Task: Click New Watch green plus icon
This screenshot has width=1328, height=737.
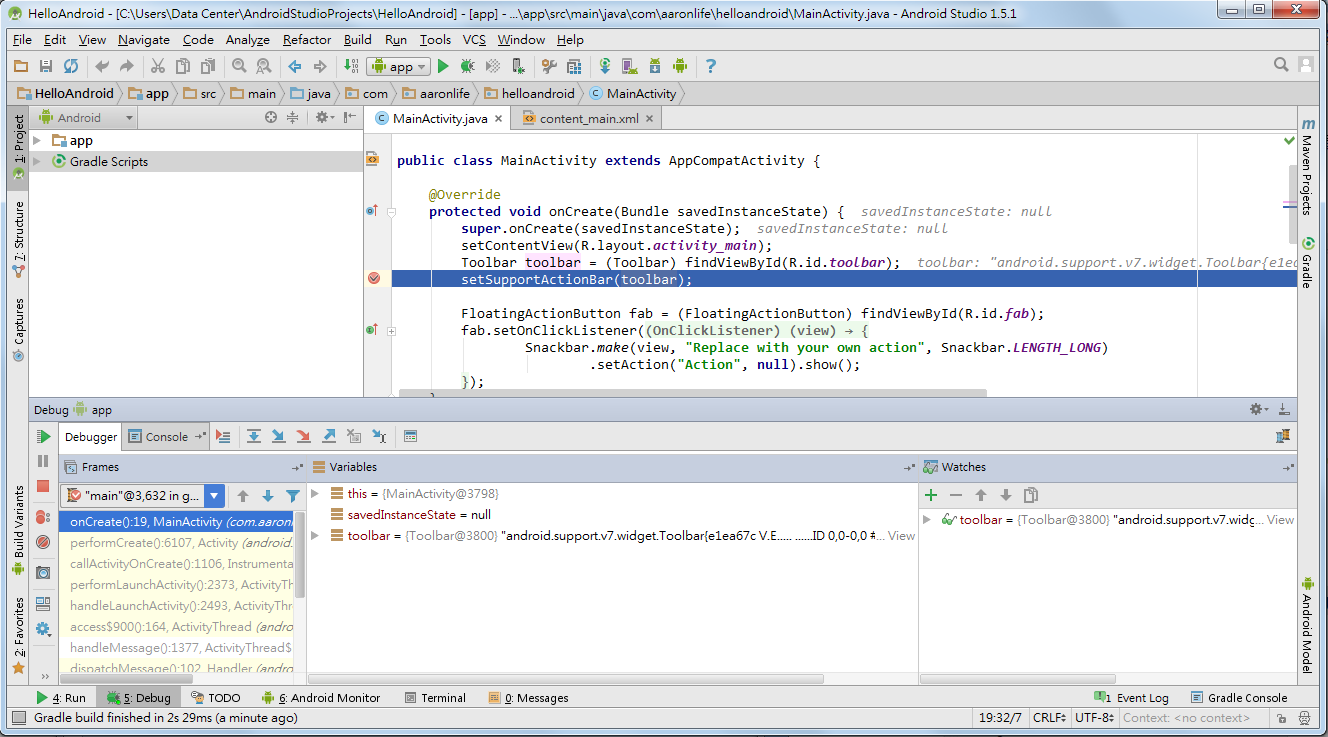Action: 931,495
